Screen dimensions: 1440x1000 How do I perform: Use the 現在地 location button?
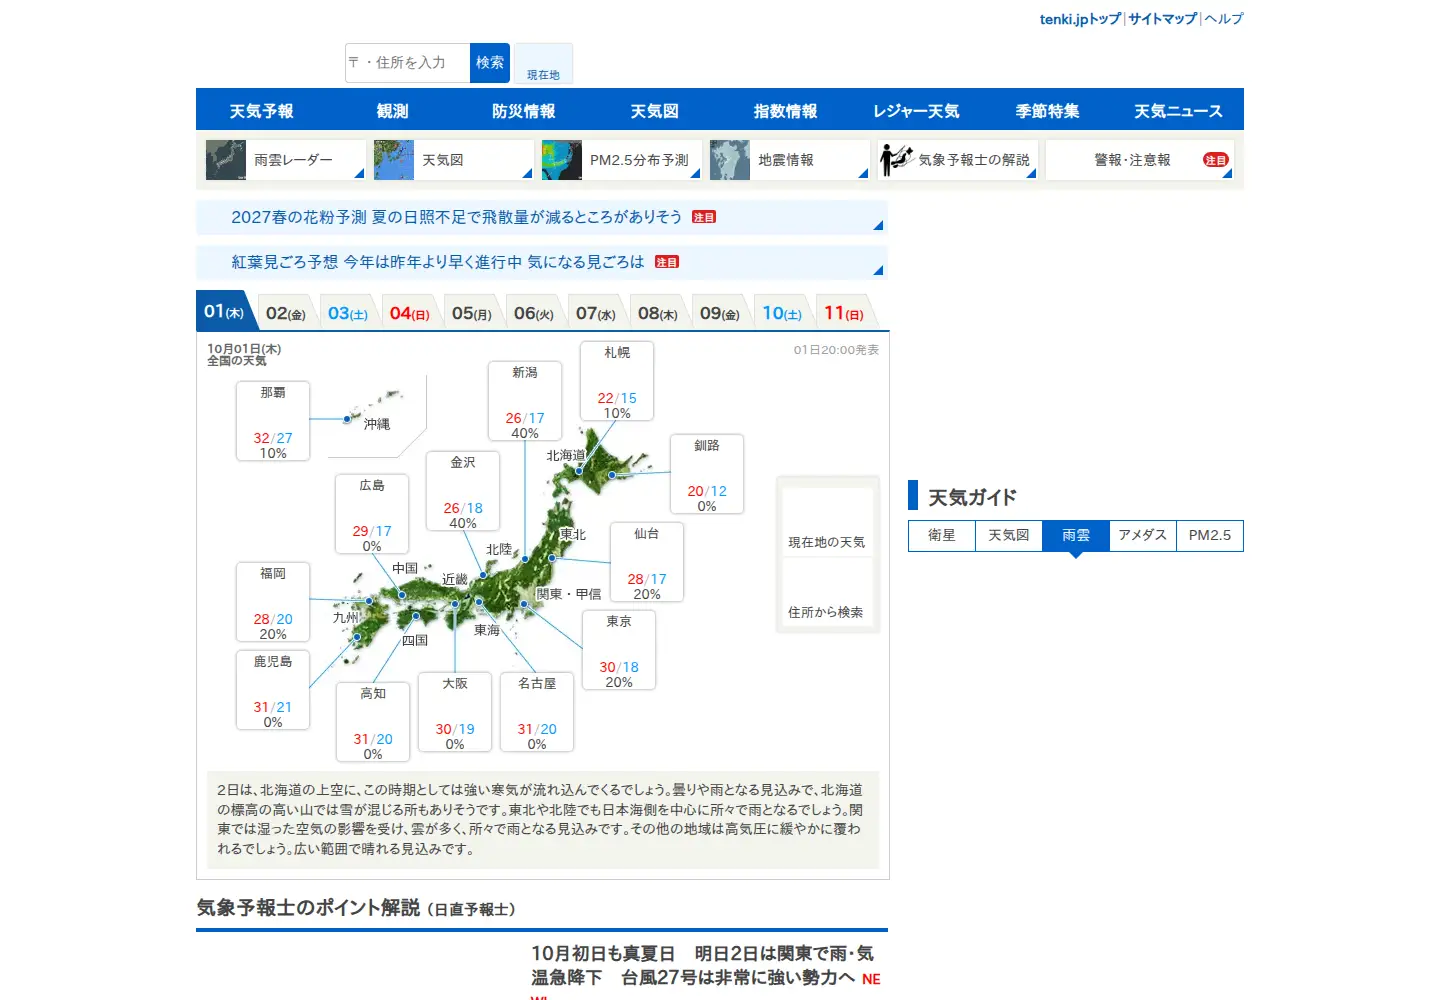tap(543, 63)
